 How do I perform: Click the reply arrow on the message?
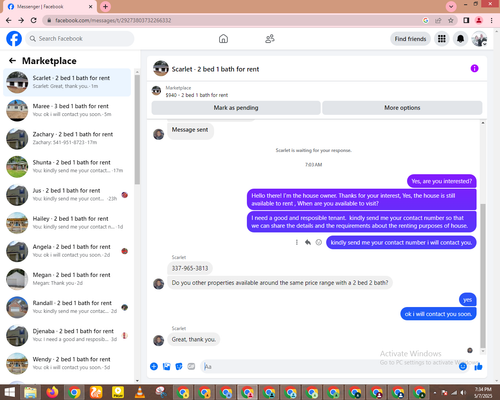pyautogui.click(x=308, y=242)
